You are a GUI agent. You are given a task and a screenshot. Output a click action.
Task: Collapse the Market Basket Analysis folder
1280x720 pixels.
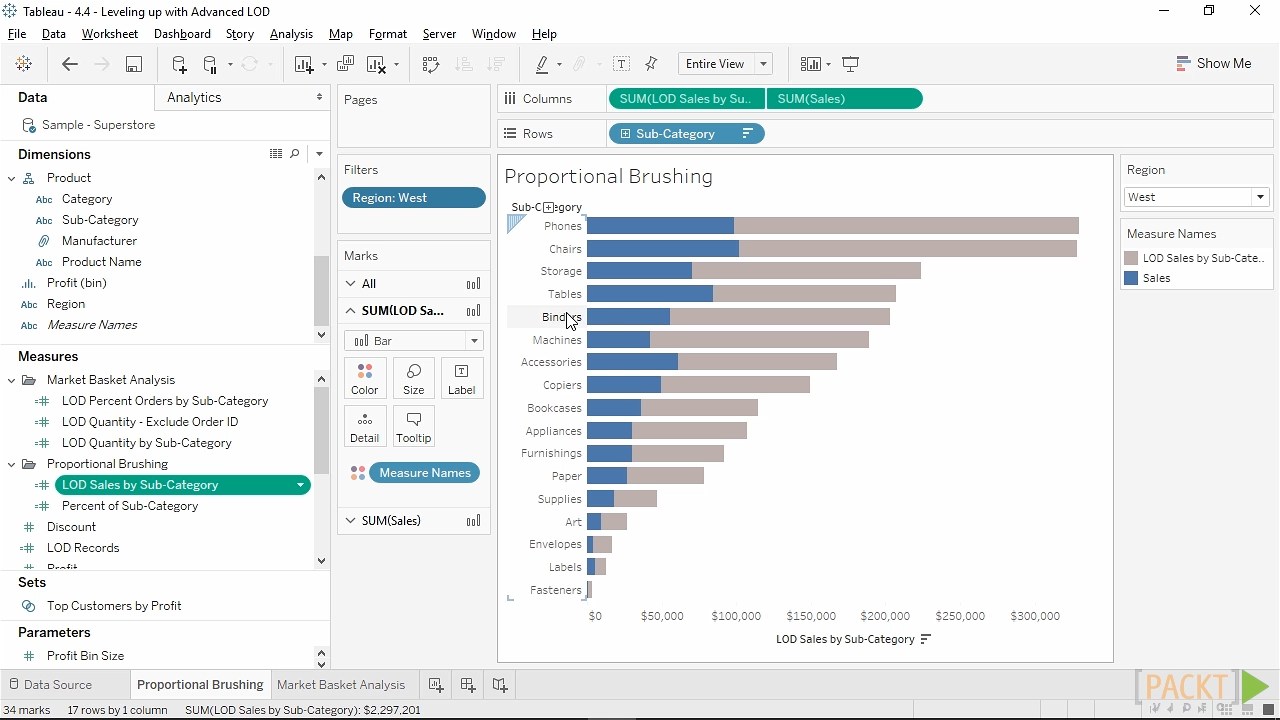point(12,380)
